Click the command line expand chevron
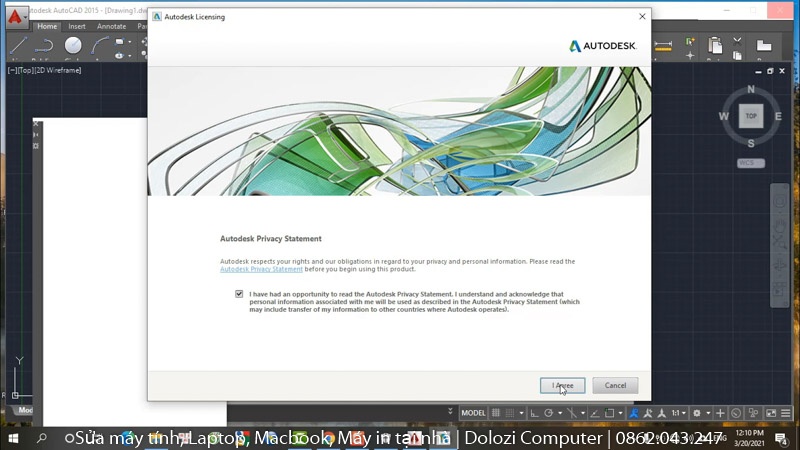 pos(450,411)
